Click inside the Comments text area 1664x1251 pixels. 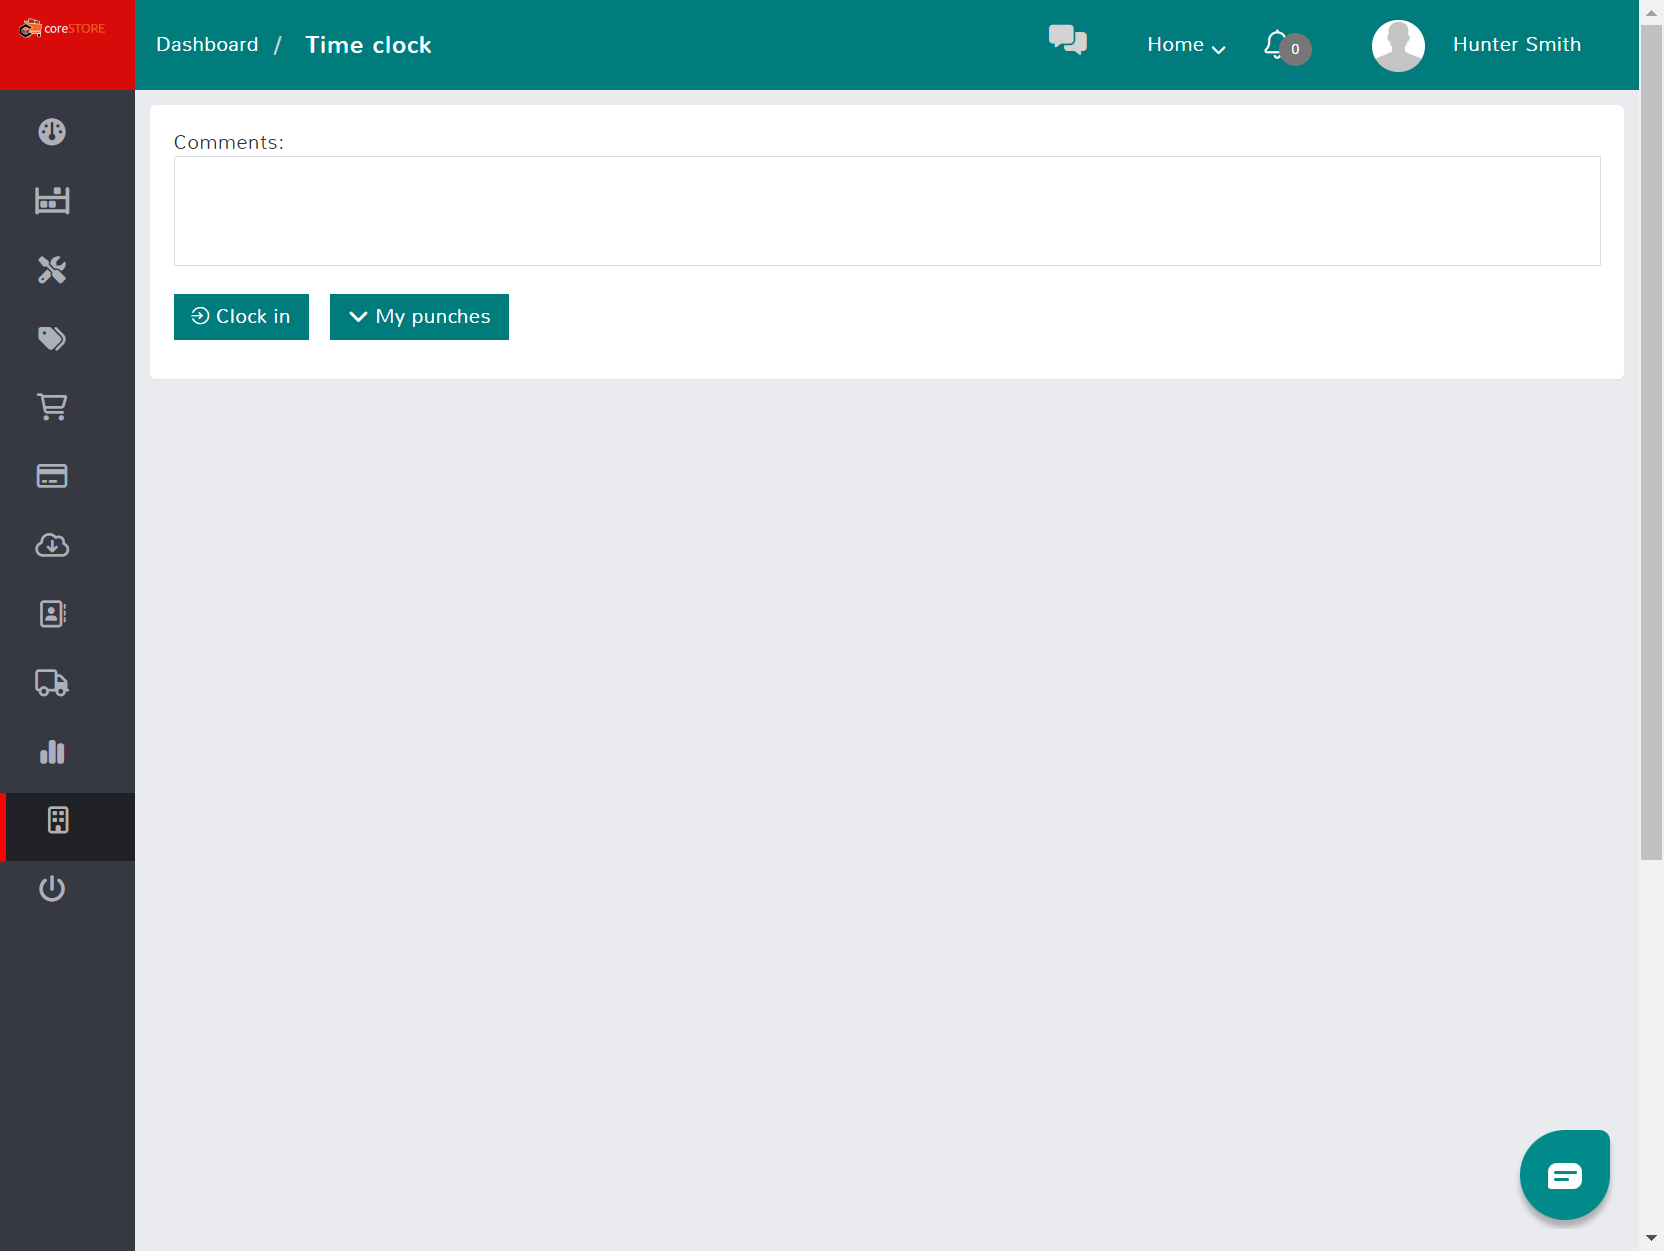(887, 211)
